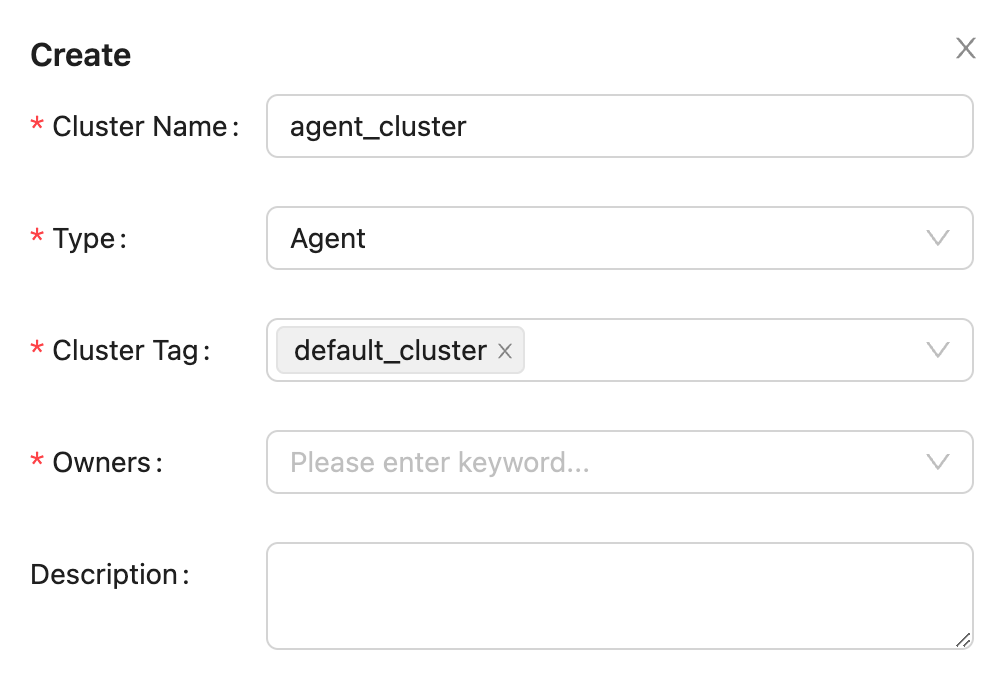
Task: Click the red asterisk beside Type
Action: [38, 238]
